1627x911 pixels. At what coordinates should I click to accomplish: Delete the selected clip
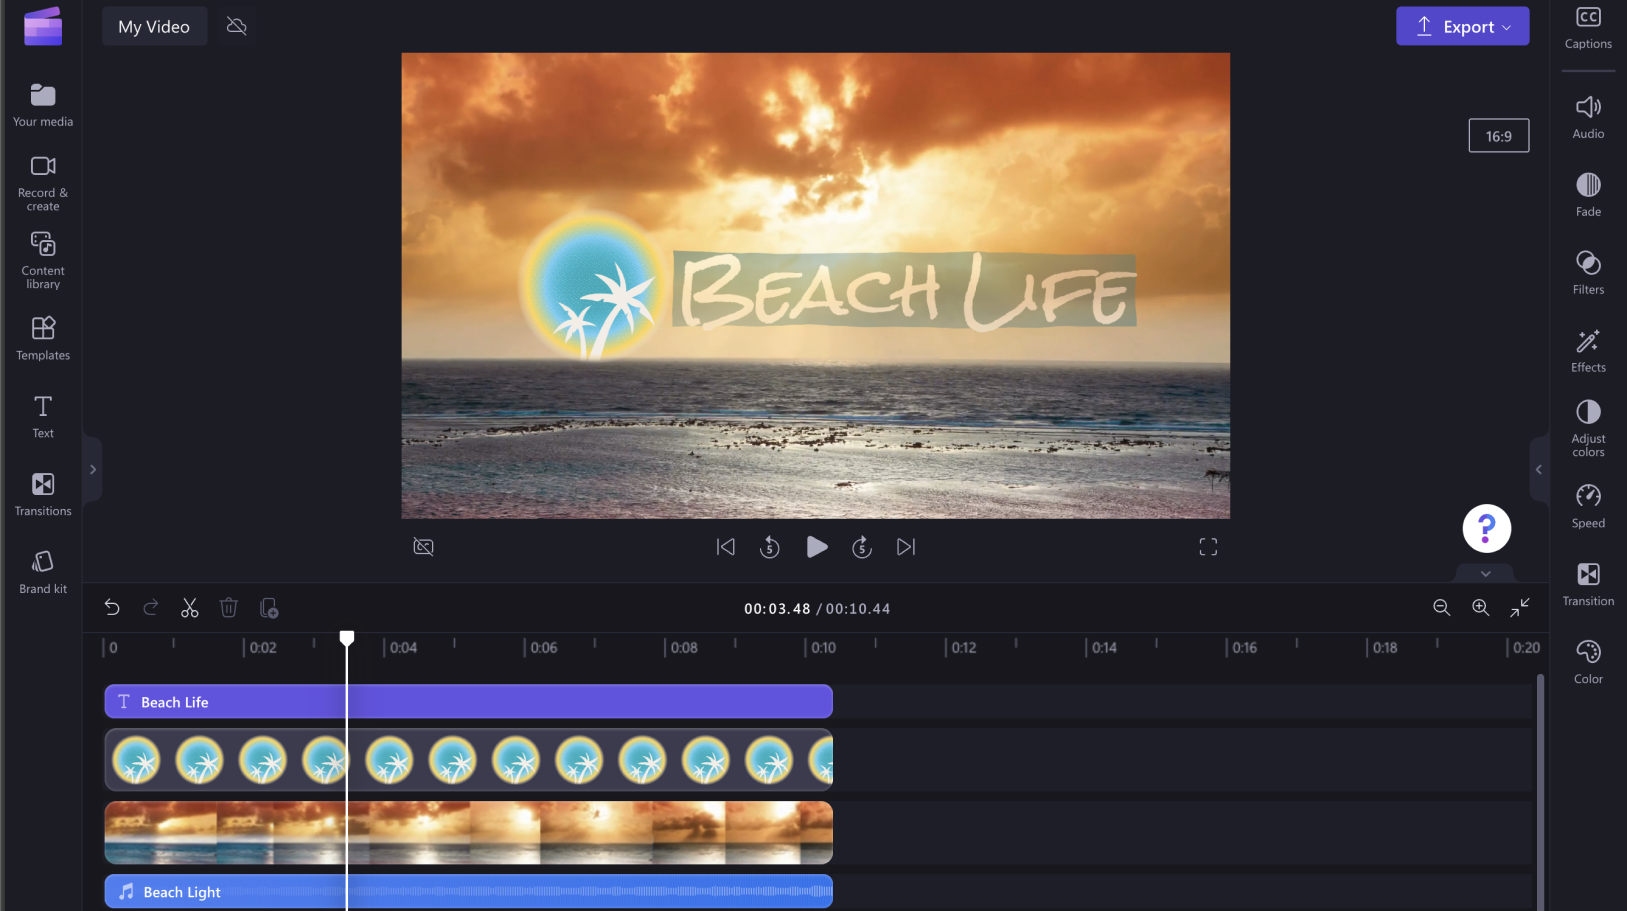pos(229,607)
